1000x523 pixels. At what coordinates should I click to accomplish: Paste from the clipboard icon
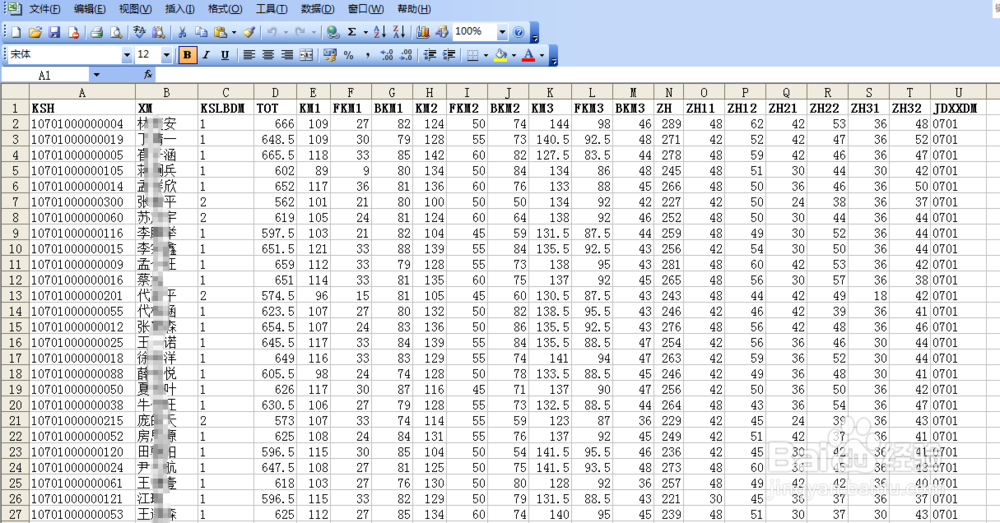point(221,32)
